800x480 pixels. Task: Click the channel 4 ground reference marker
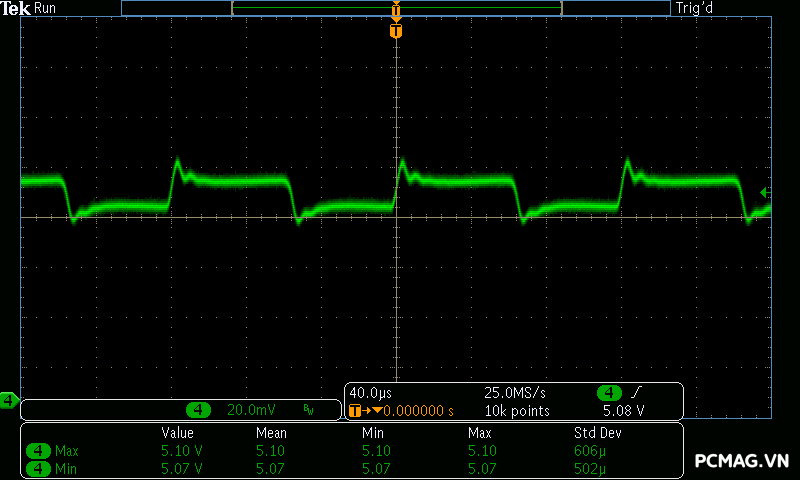click(8, 401)
